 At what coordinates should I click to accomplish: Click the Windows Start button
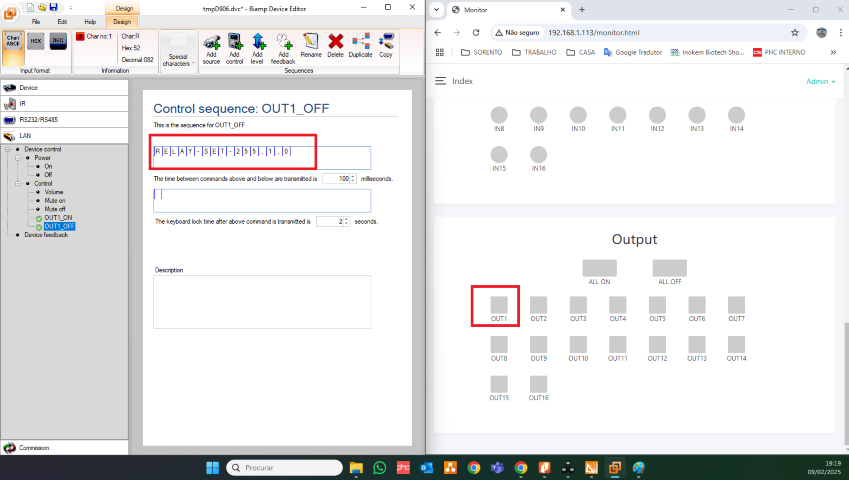[x=212, y=467]
